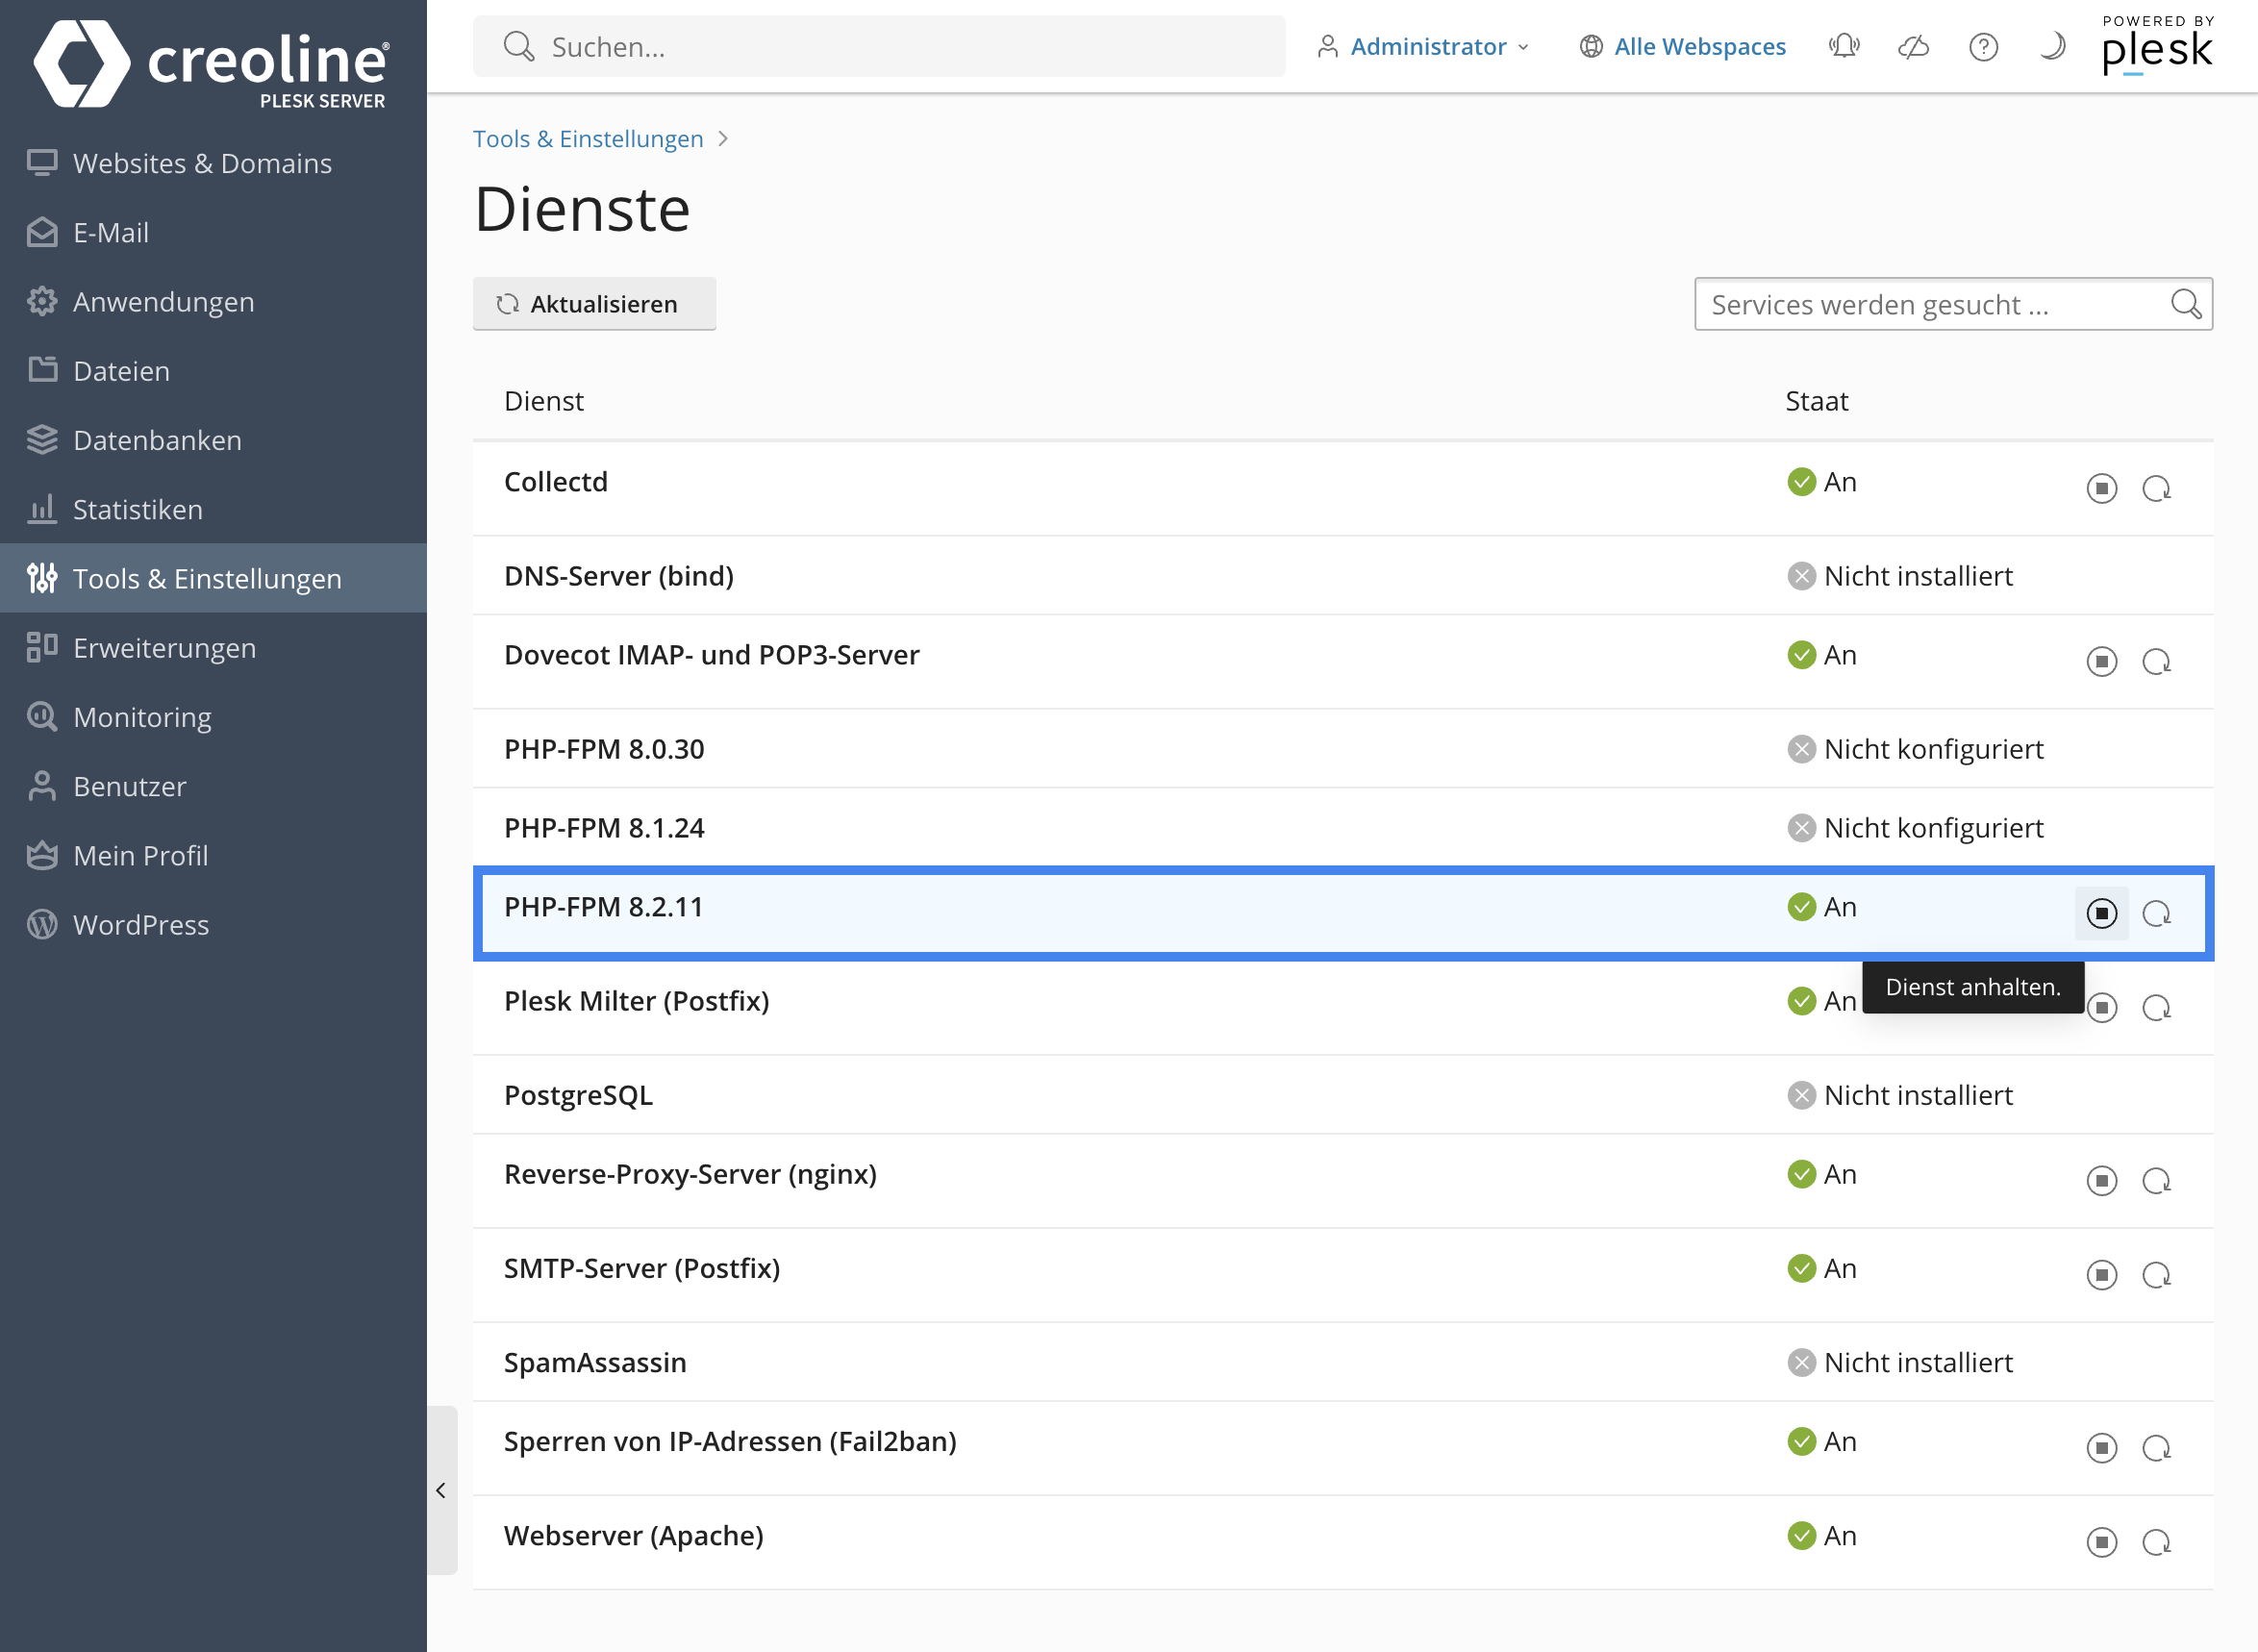The height and width of the screenshot is (1652, 2258).
Task: Stop SMTP-Server (Postfix) service
Action: pyautogui.click(x=2101, y=1274)
